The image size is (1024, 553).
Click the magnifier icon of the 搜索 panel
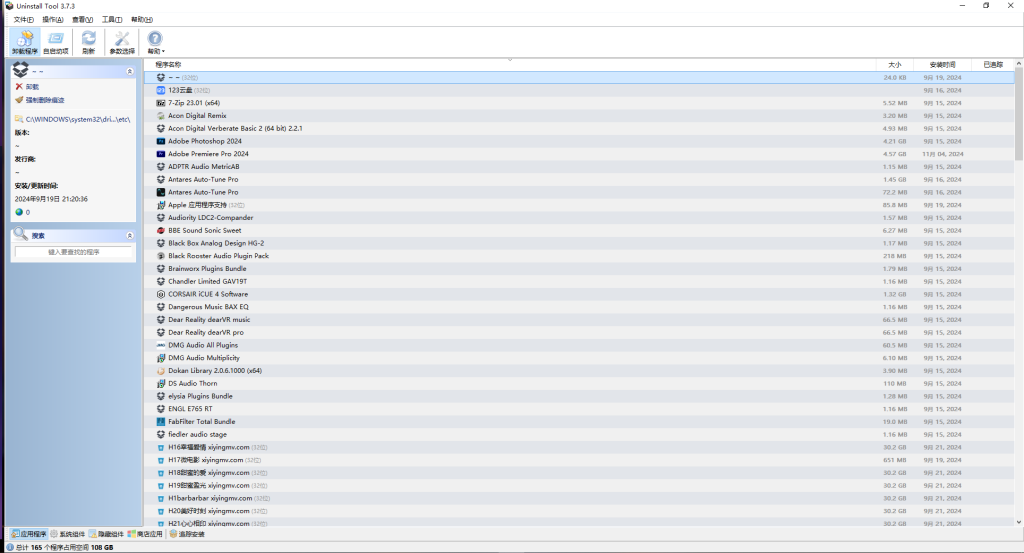click(21, 234)
